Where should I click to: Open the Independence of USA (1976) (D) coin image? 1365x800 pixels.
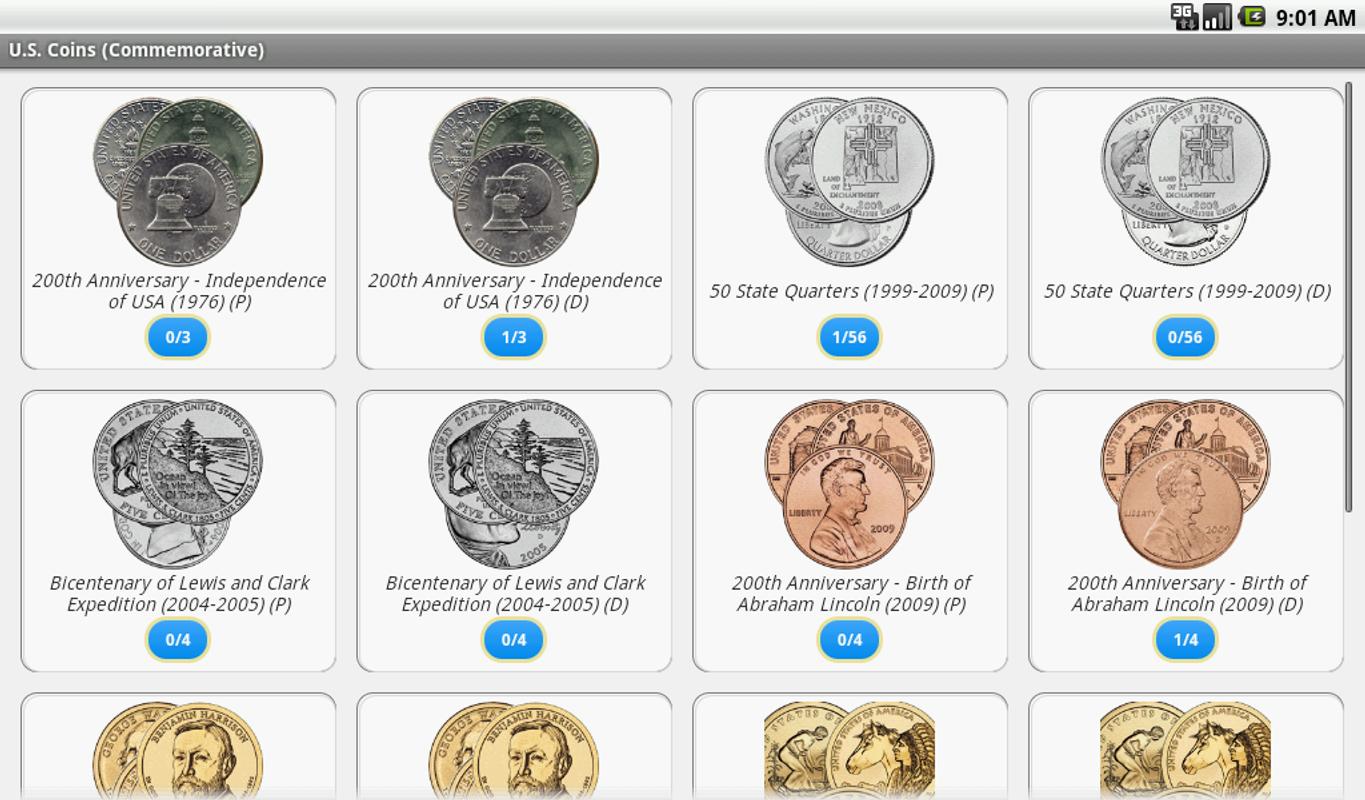click(x=514, y=181)
